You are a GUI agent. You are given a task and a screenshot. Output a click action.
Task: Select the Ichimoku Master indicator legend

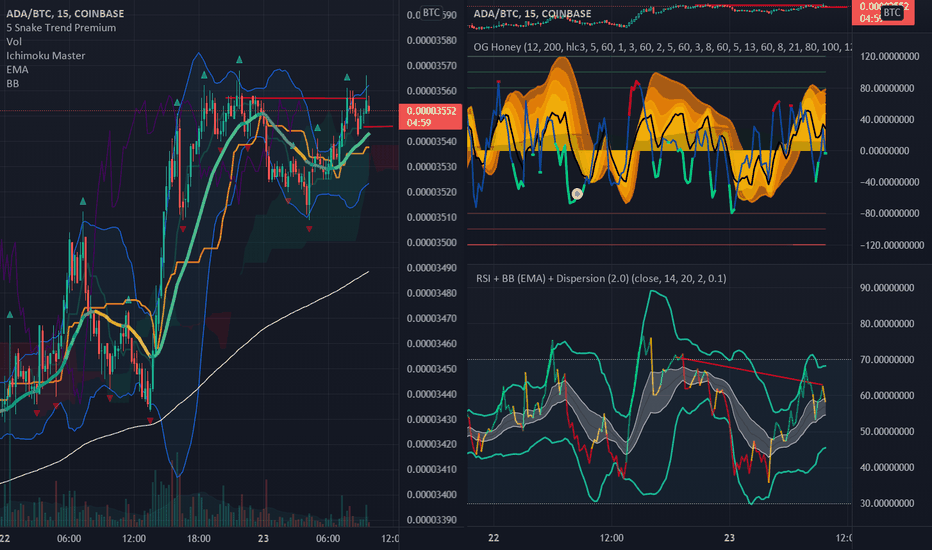pyautogui.click(x=46, y=55)
